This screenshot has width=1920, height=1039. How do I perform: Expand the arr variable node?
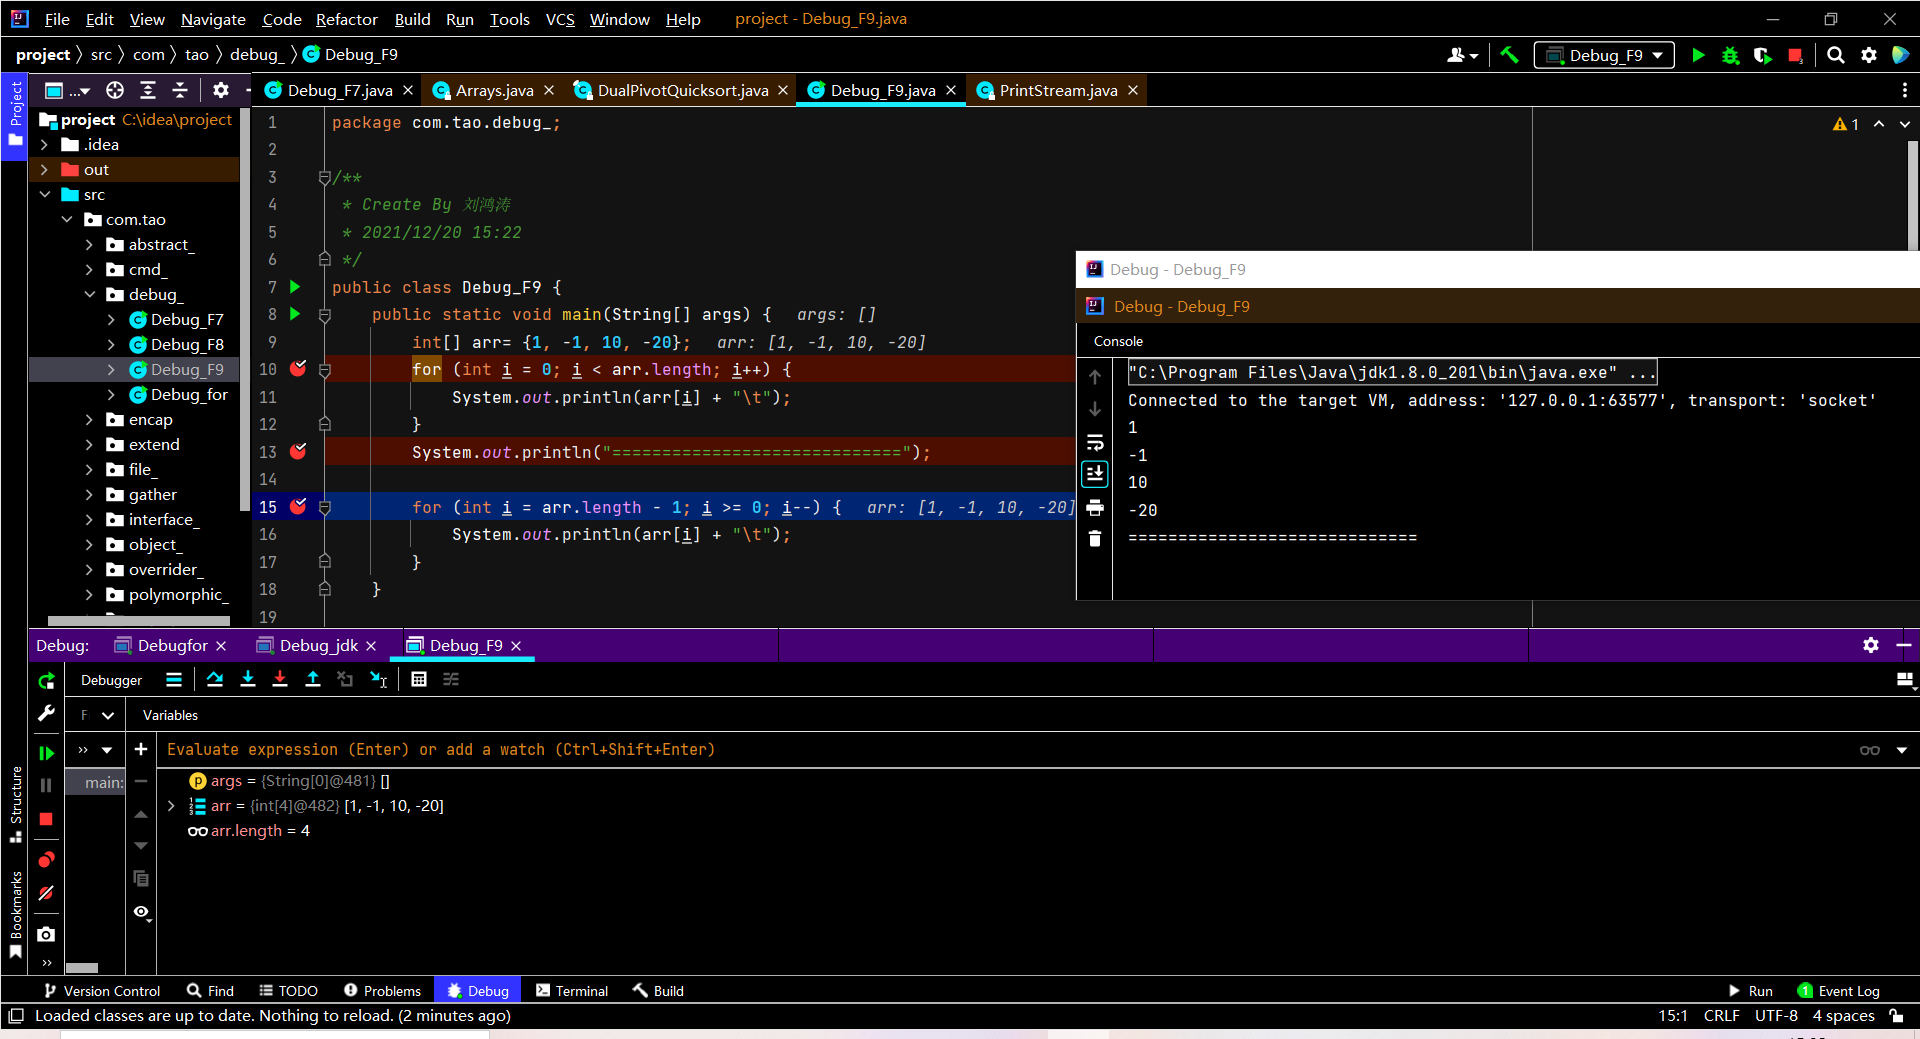[x=171, y=806]
